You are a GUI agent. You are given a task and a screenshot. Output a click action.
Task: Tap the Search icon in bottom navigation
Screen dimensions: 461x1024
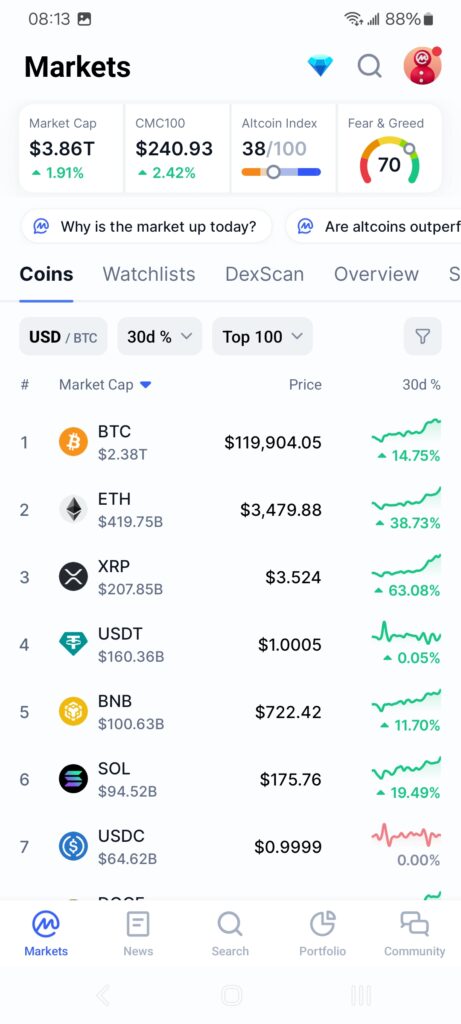230,934
